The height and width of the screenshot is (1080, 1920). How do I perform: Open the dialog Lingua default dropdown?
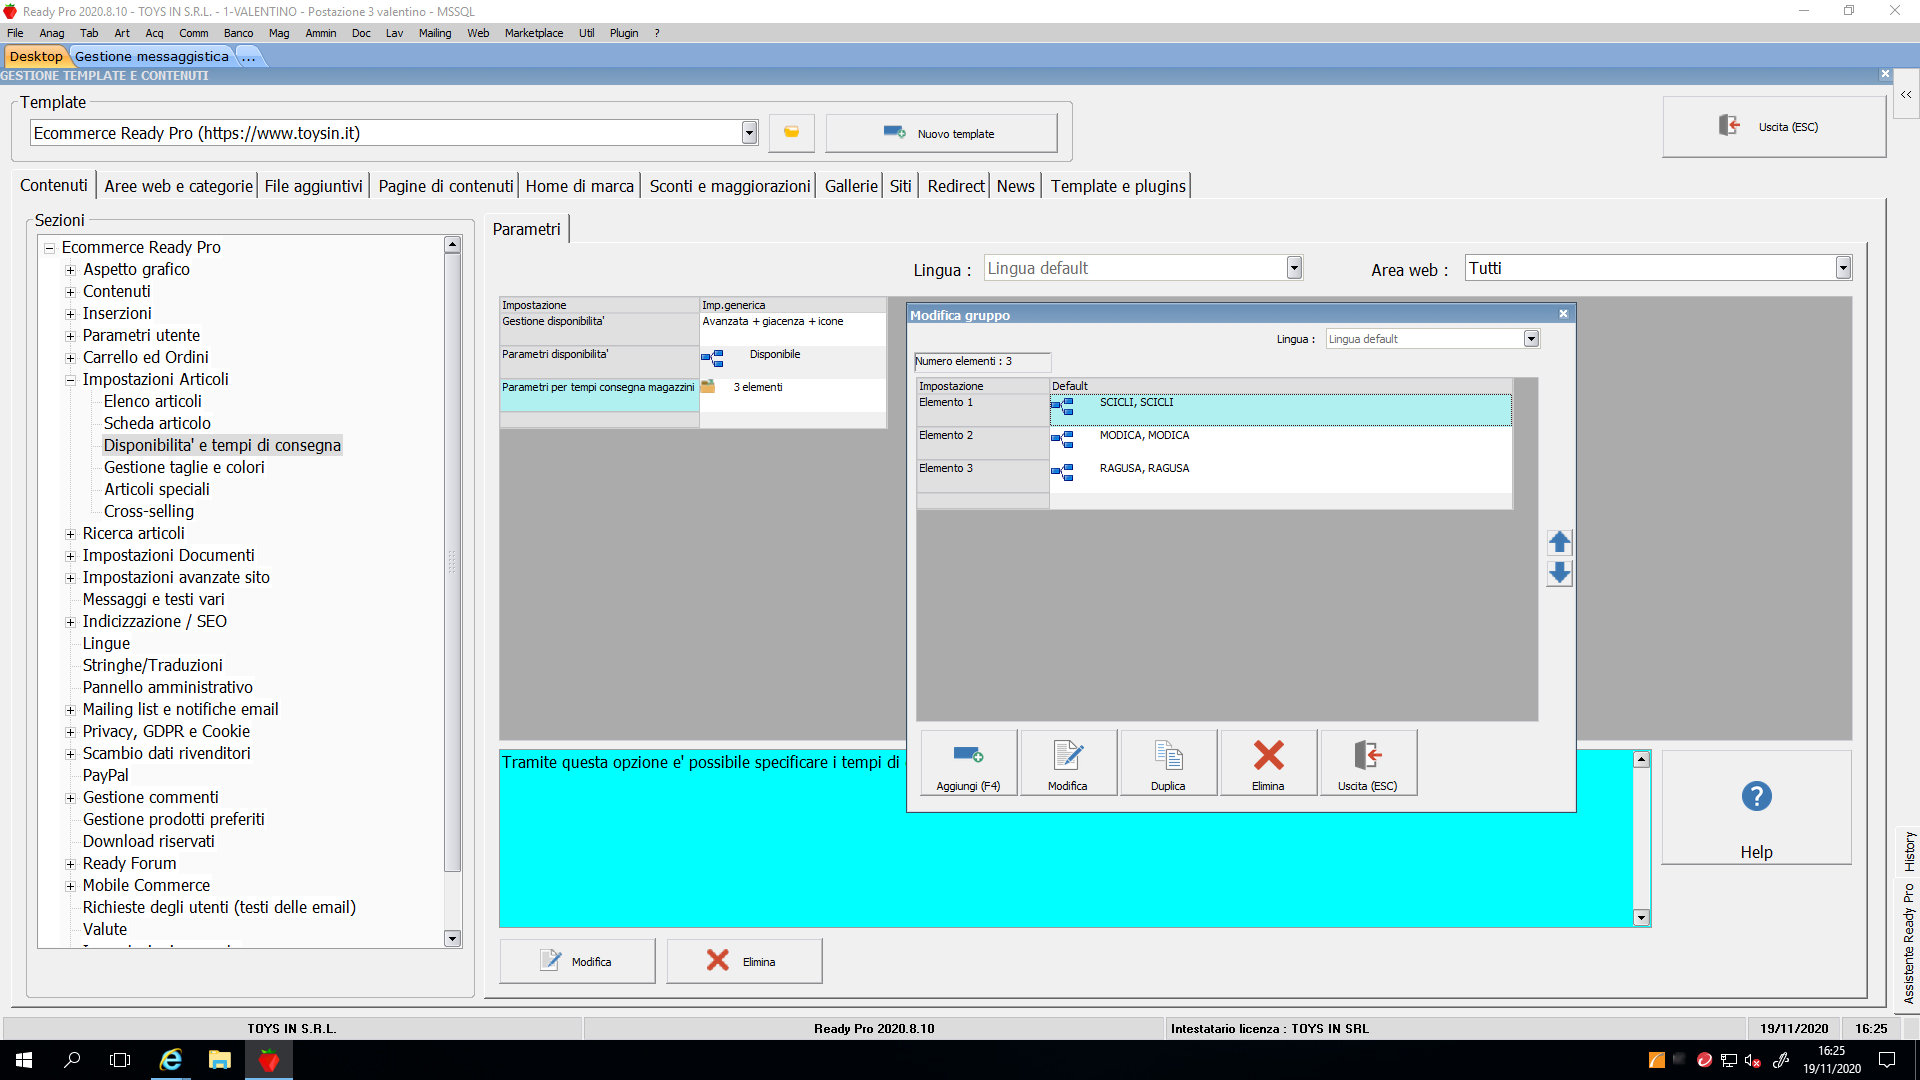[x=1530, y=339]
